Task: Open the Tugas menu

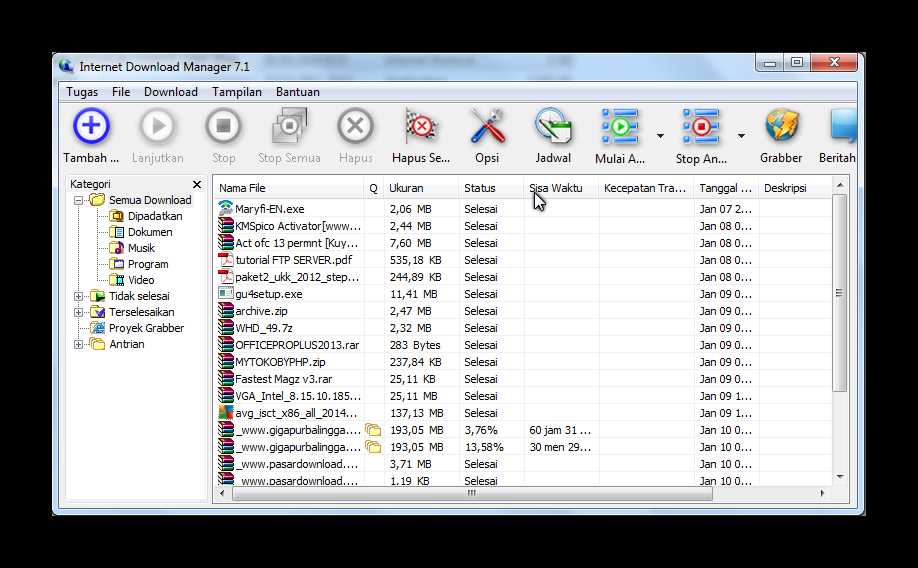Action: [x=82, y=92]
